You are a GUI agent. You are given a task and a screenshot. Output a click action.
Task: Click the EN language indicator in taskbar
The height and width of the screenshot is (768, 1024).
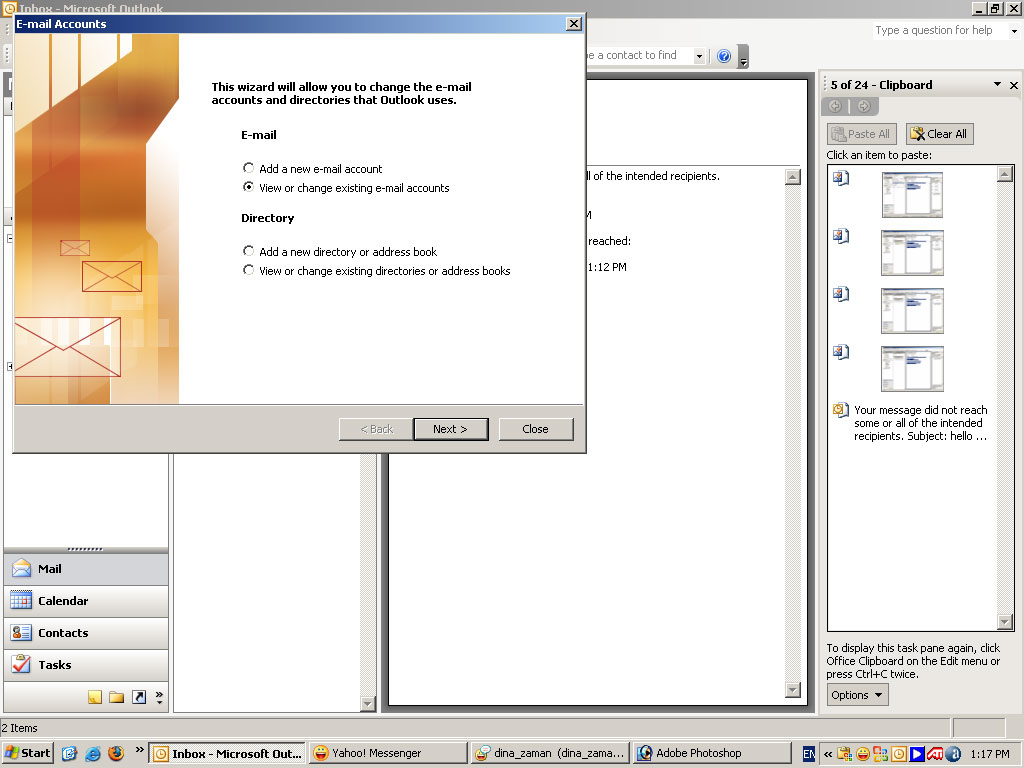(808, 754)
